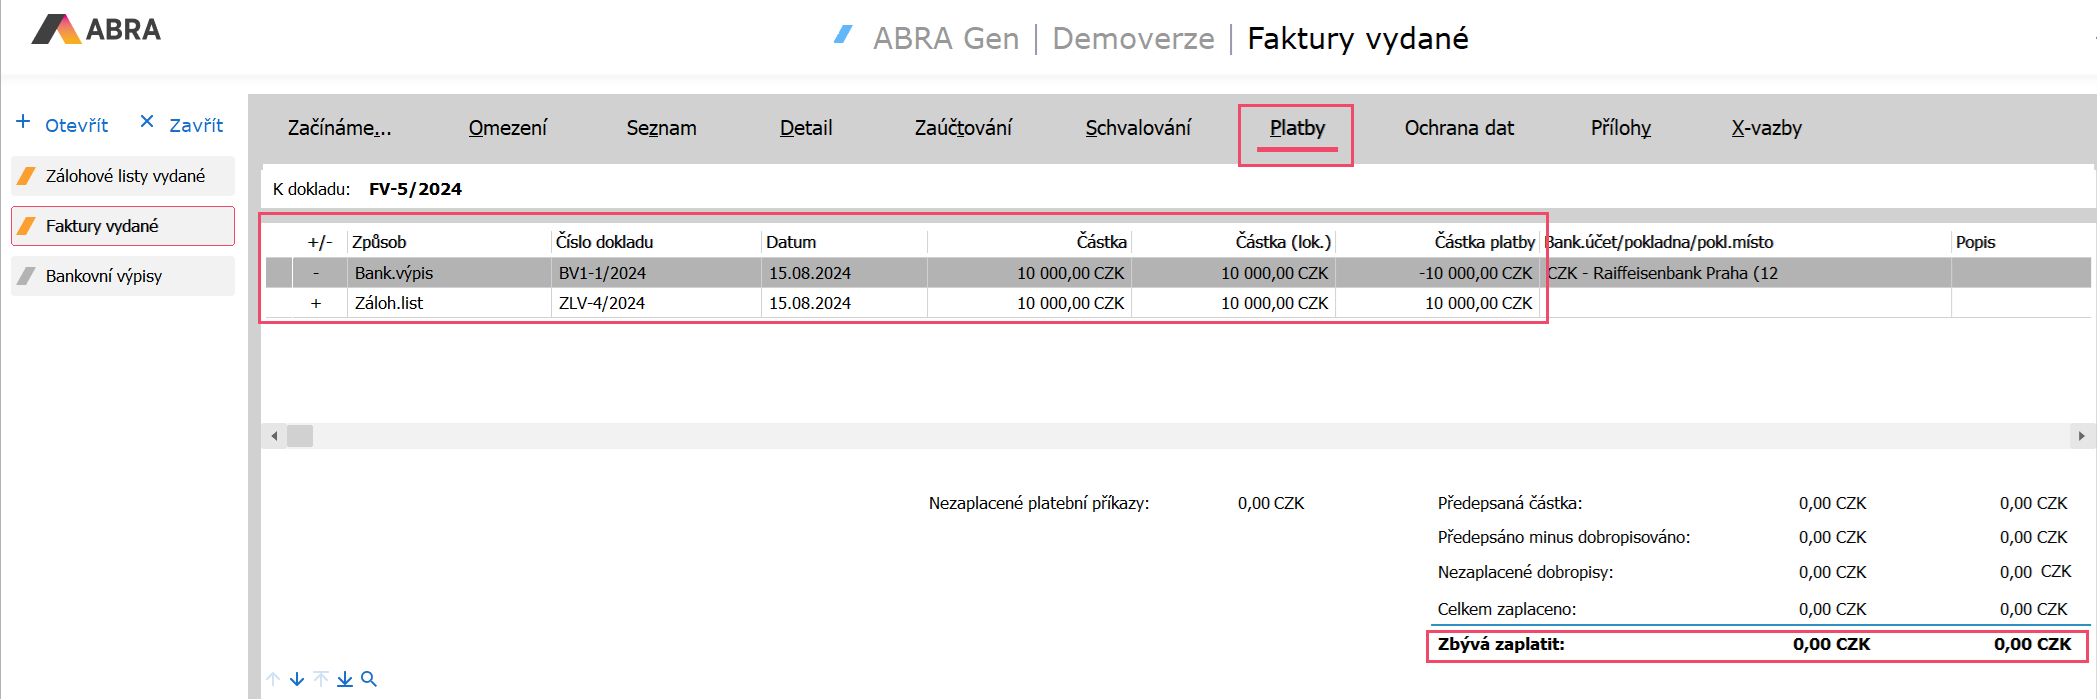Select the Přílohy tab

(x=1620, y=128)
